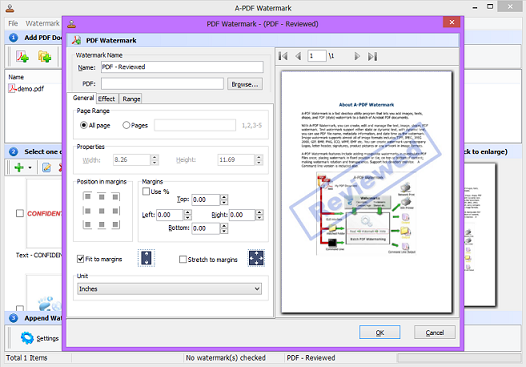Go to previous page in preview
This screenshot has height=367, width=526.
coord(298,56)
